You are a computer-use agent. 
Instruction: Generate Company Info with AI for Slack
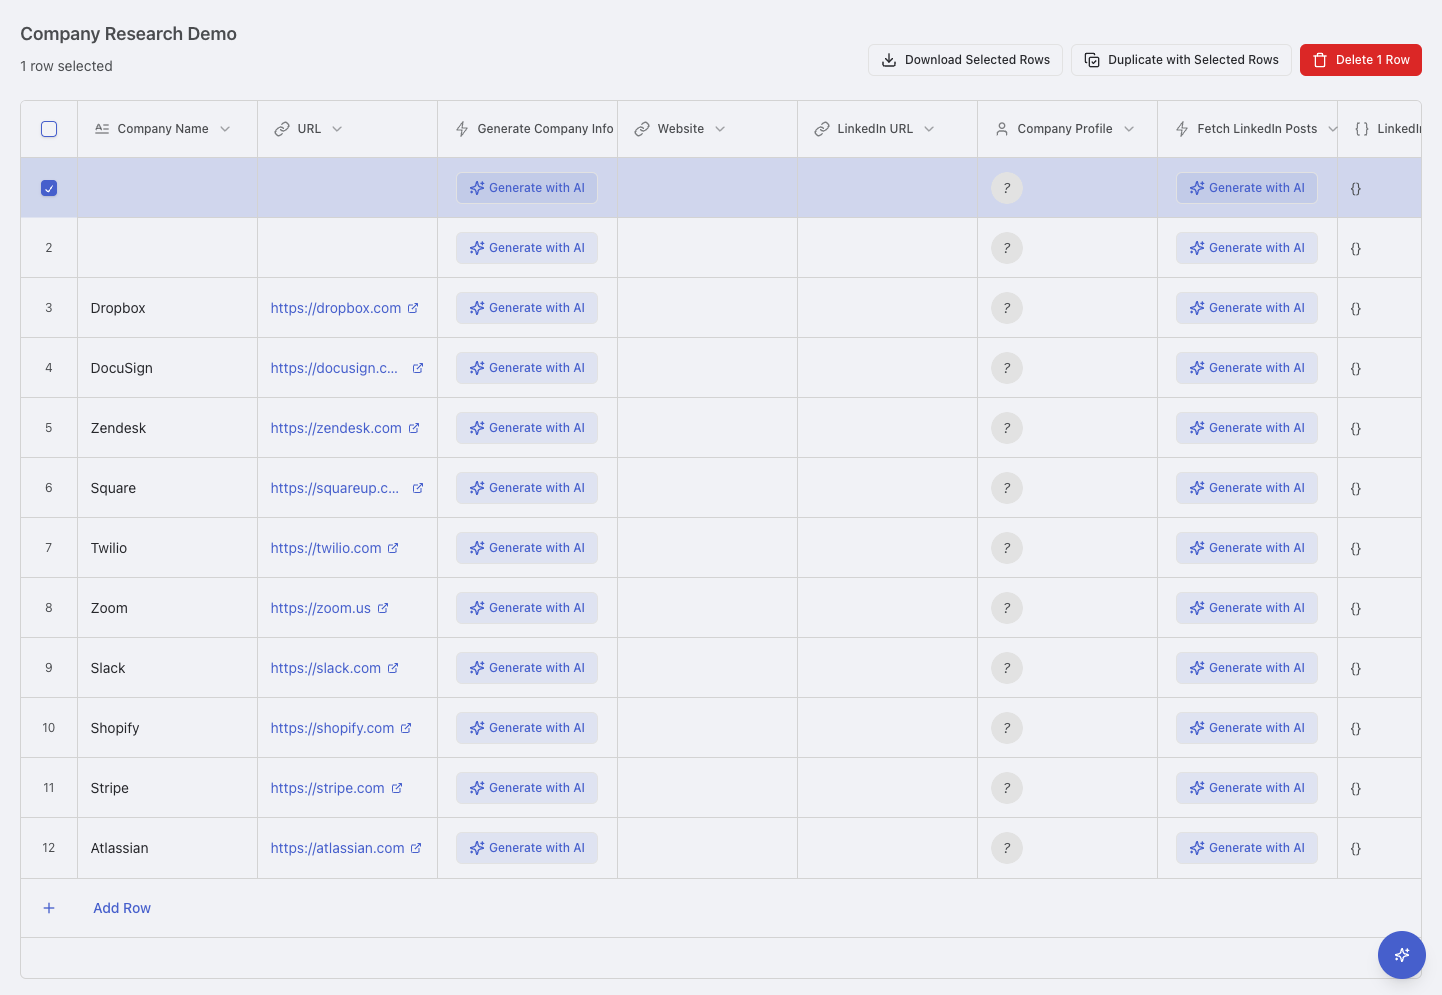[527, 668]
